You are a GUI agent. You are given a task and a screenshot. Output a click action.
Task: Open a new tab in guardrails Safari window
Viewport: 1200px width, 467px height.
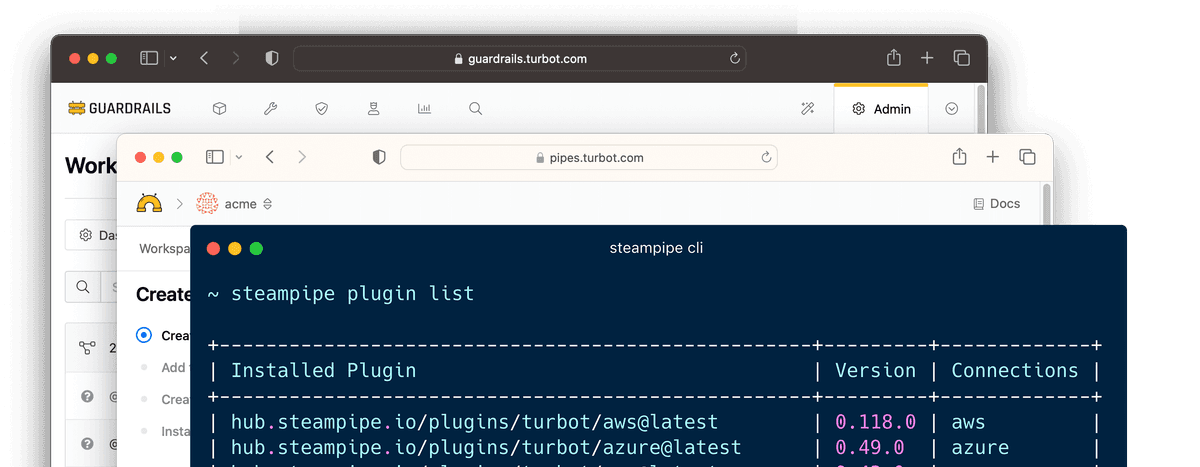927,59
